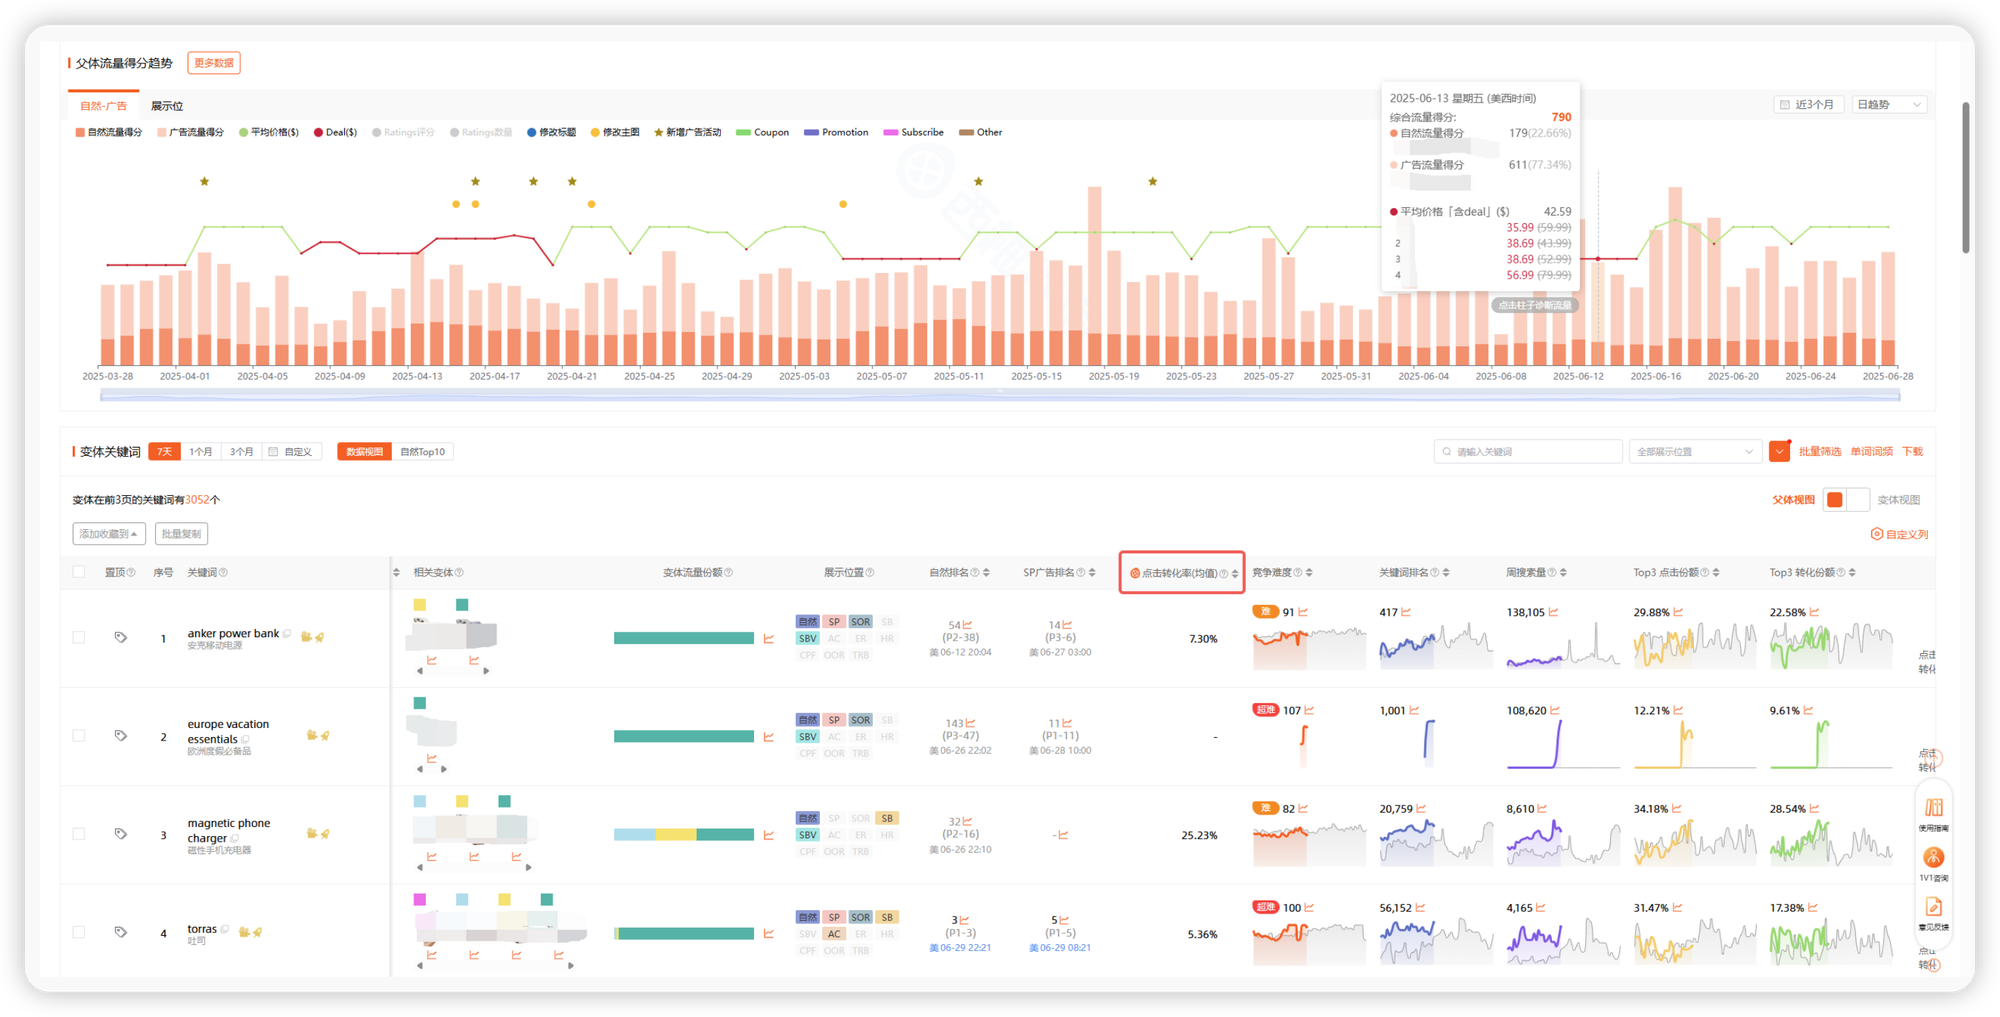Switch to the 展示位 tab
The width and height of the screenshot is (2000, 1017).
pyautogui.click(x=167, y=106)
